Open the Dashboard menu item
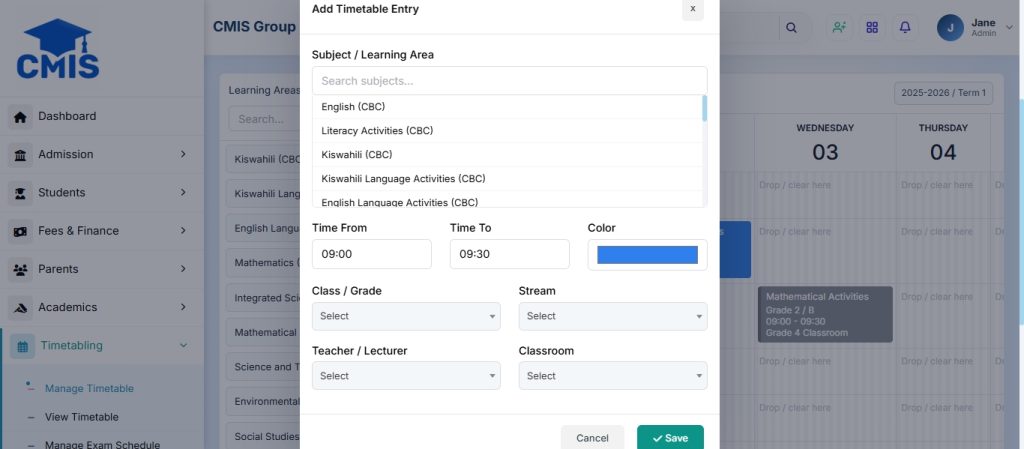 pos(102,116)
